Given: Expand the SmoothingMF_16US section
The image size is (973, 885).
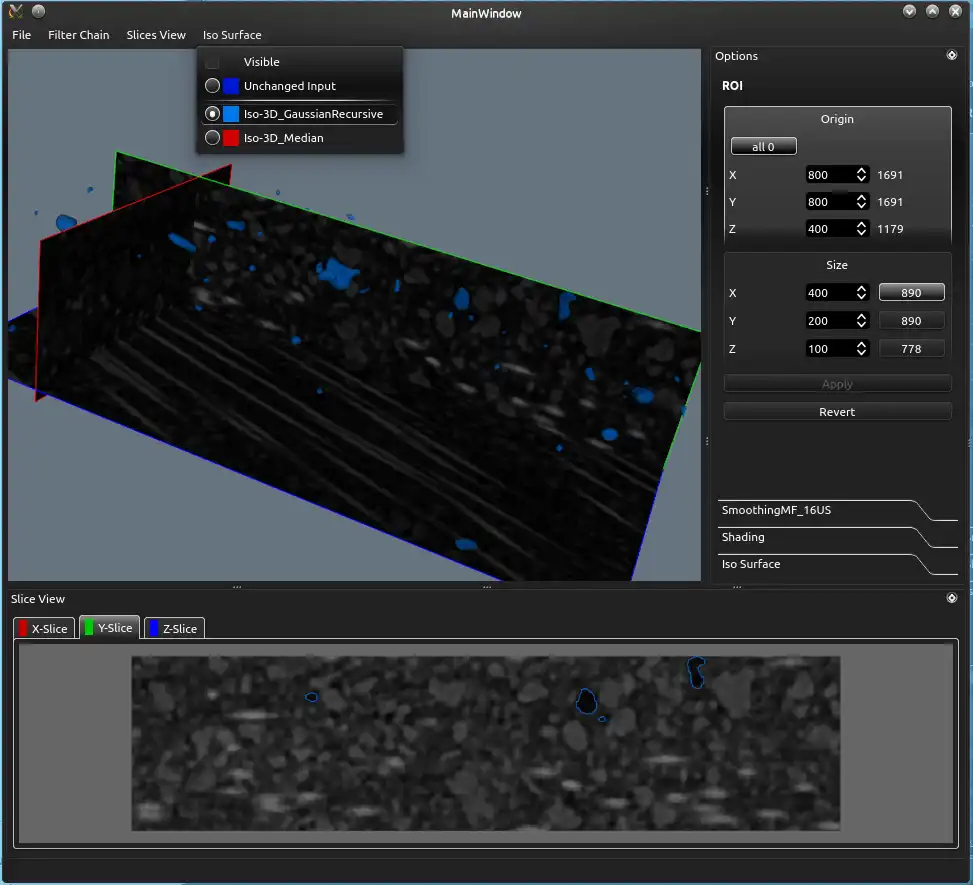Looking at the screenshot, I should point(776,510).
